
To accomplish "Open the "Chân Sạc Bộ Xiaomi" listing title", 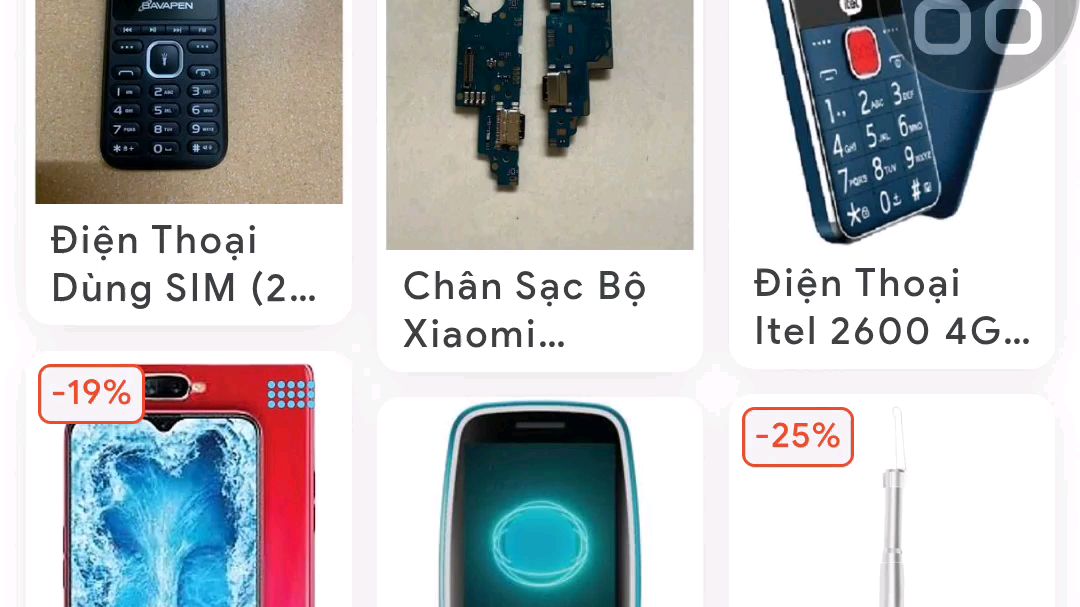I will (x=525, y=310).
